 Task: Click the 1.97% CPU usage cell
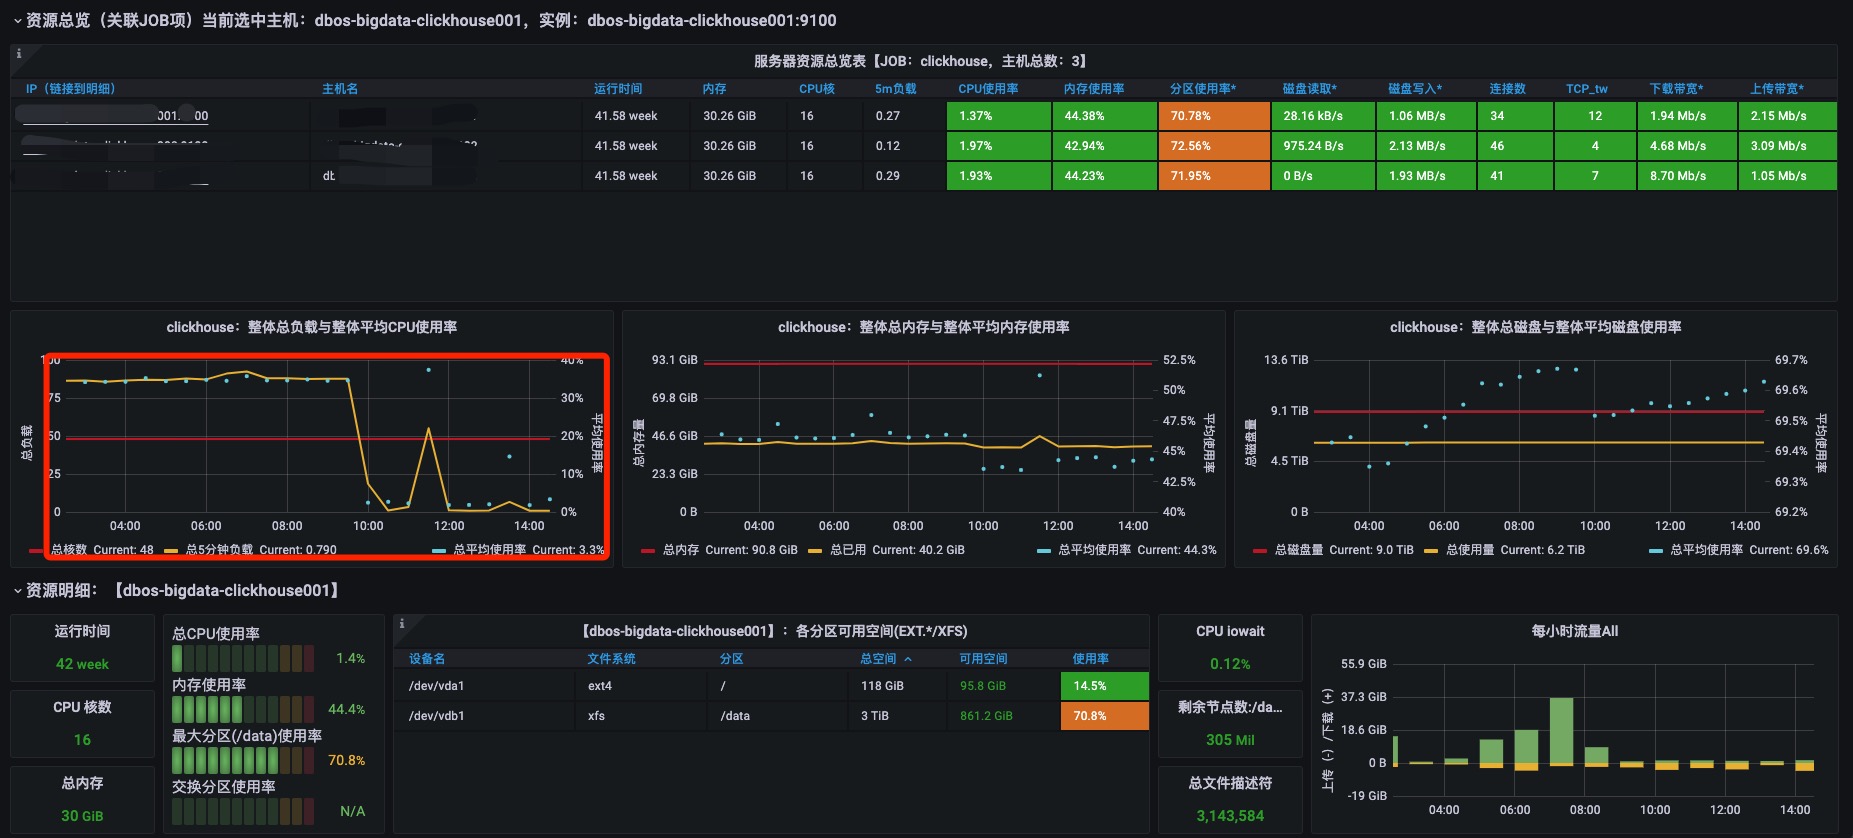[999, 146]
